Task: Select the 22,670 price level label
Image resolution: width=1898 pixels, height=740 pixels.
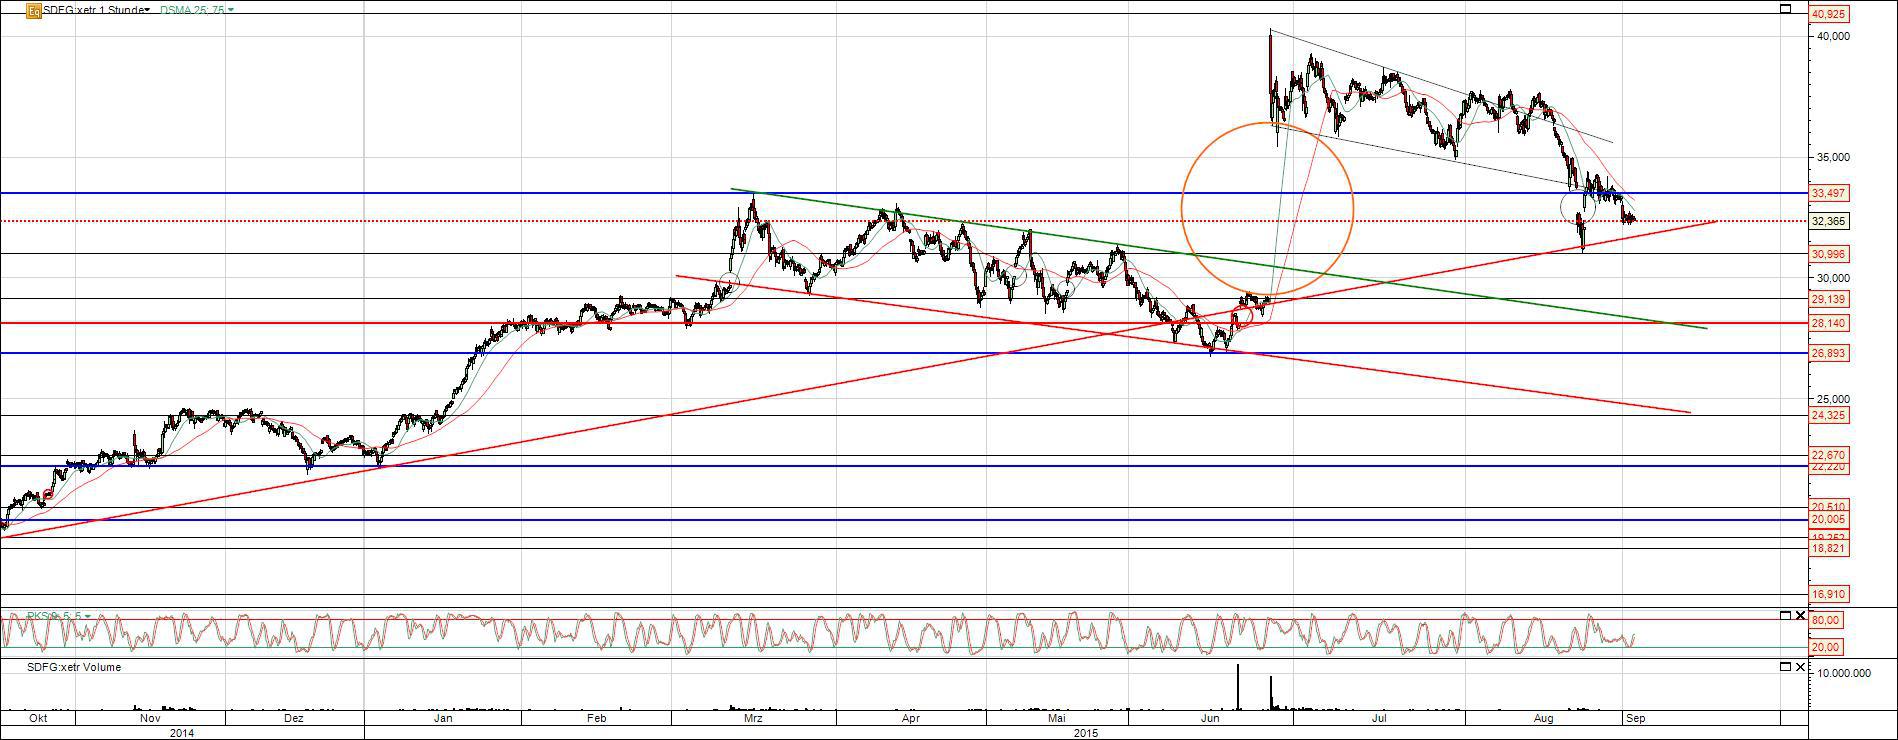Action: coord(1828,455)
